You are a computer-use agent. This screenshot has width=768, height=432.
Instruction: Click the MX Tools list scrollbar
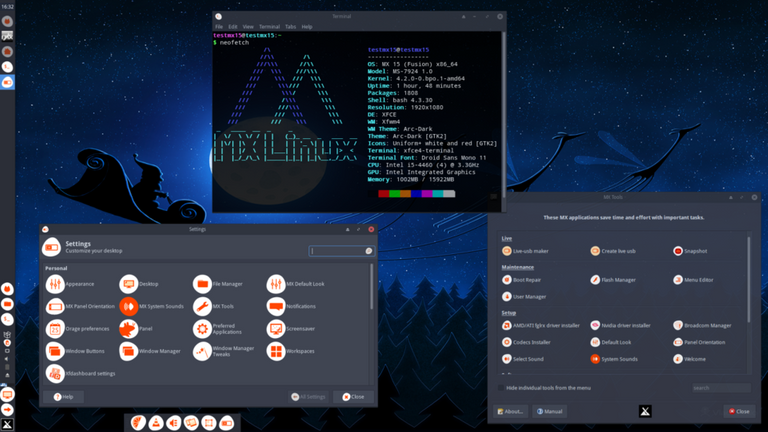click(x=748, y=279)
